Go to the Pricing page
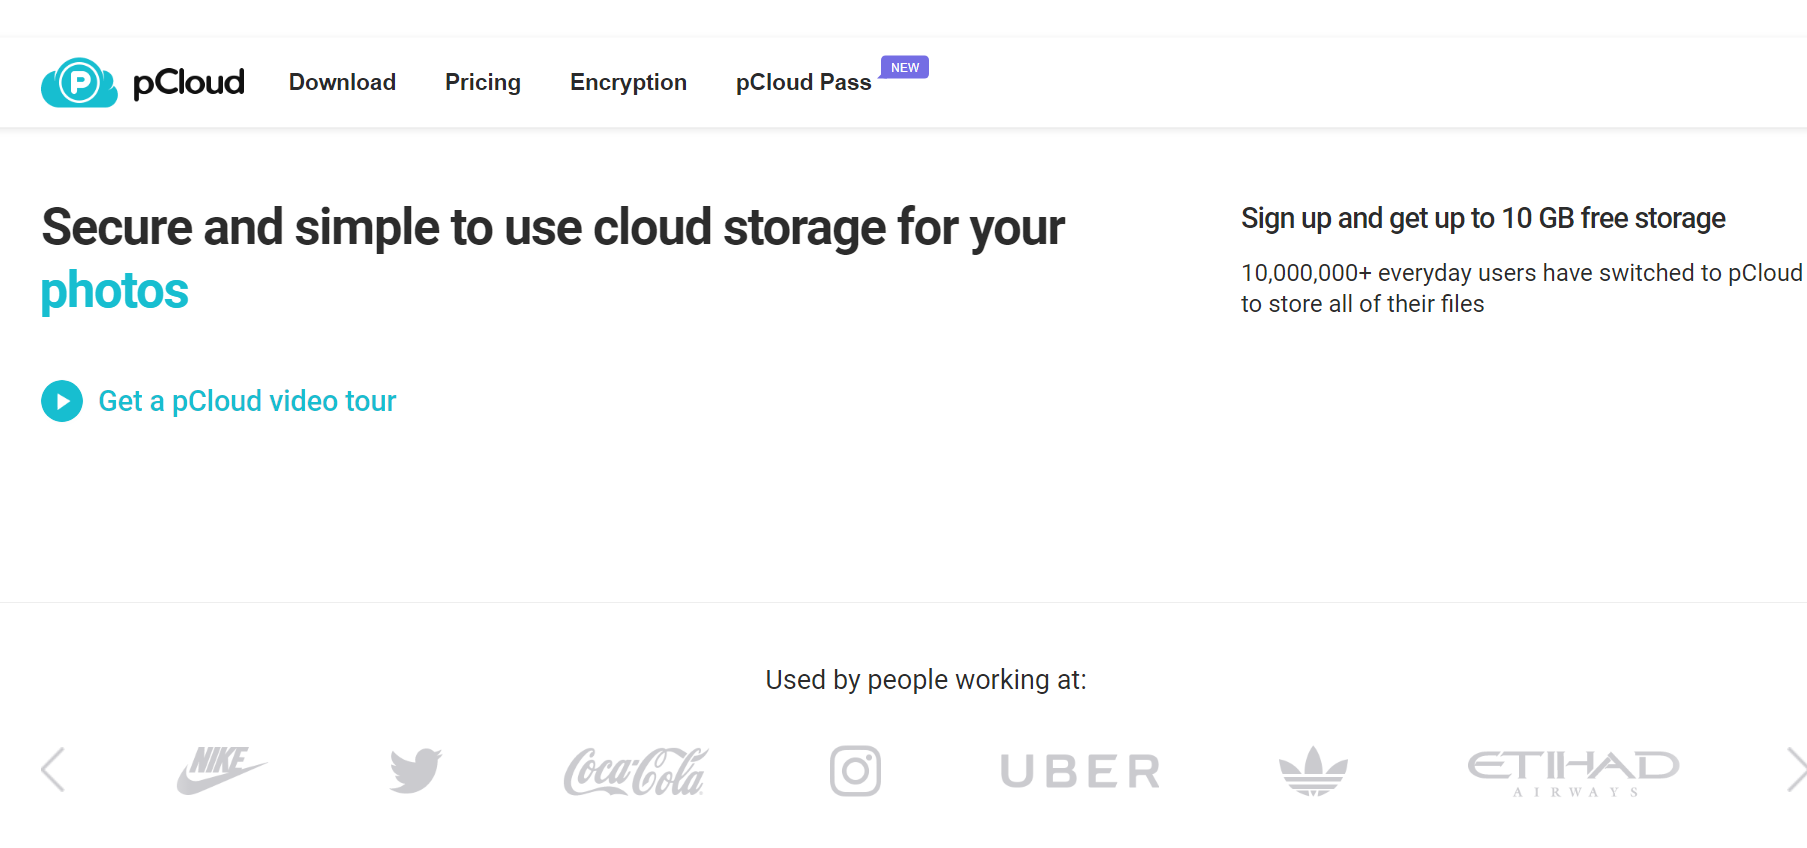Image resolution: width=1807 pixels, height=848 pixels. coord(483,82)
